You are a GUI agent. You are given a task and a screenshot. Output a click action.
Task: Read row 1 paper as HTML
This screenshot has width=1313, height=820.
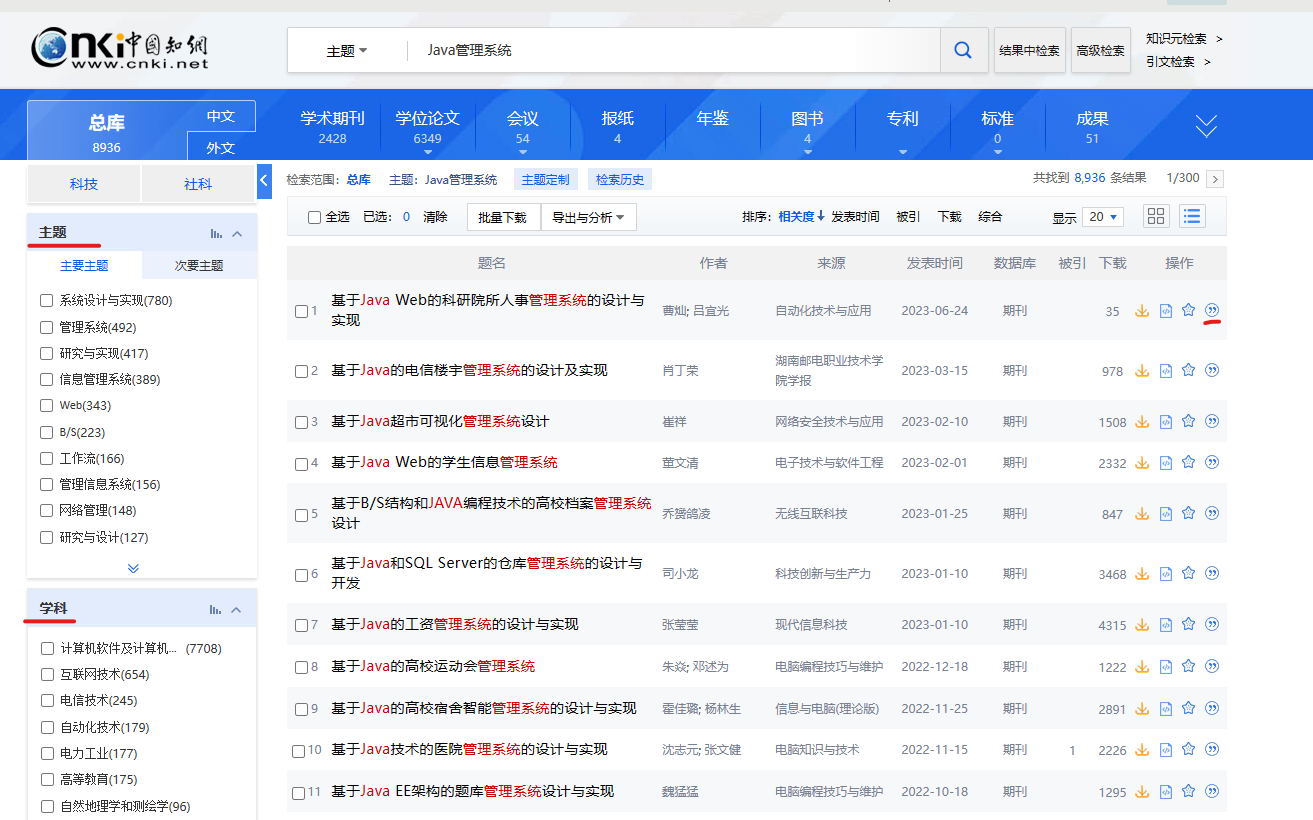point(1165,311)
